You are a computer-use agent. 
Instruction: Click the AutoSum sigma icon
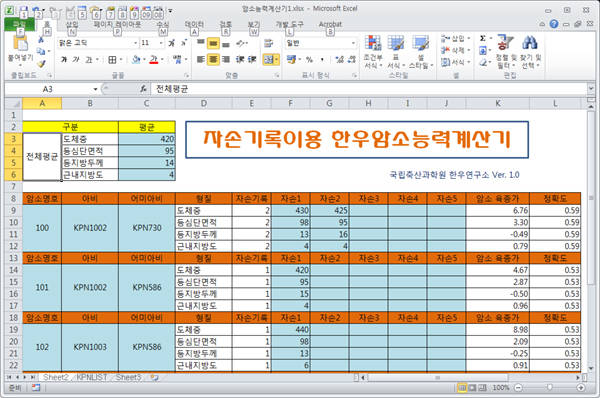coord(483,38)
